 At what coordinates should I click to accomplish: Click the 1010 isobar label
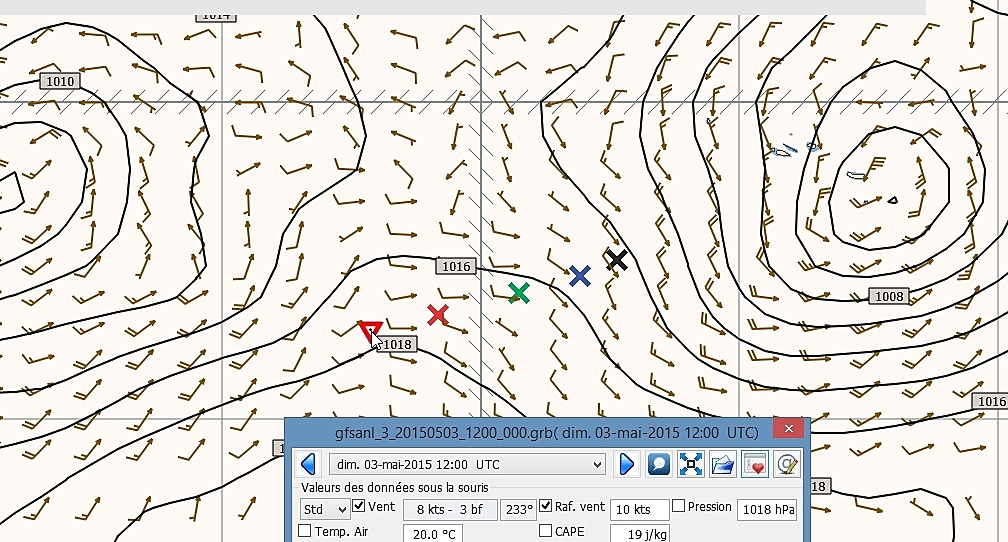[x=60, y=81]
